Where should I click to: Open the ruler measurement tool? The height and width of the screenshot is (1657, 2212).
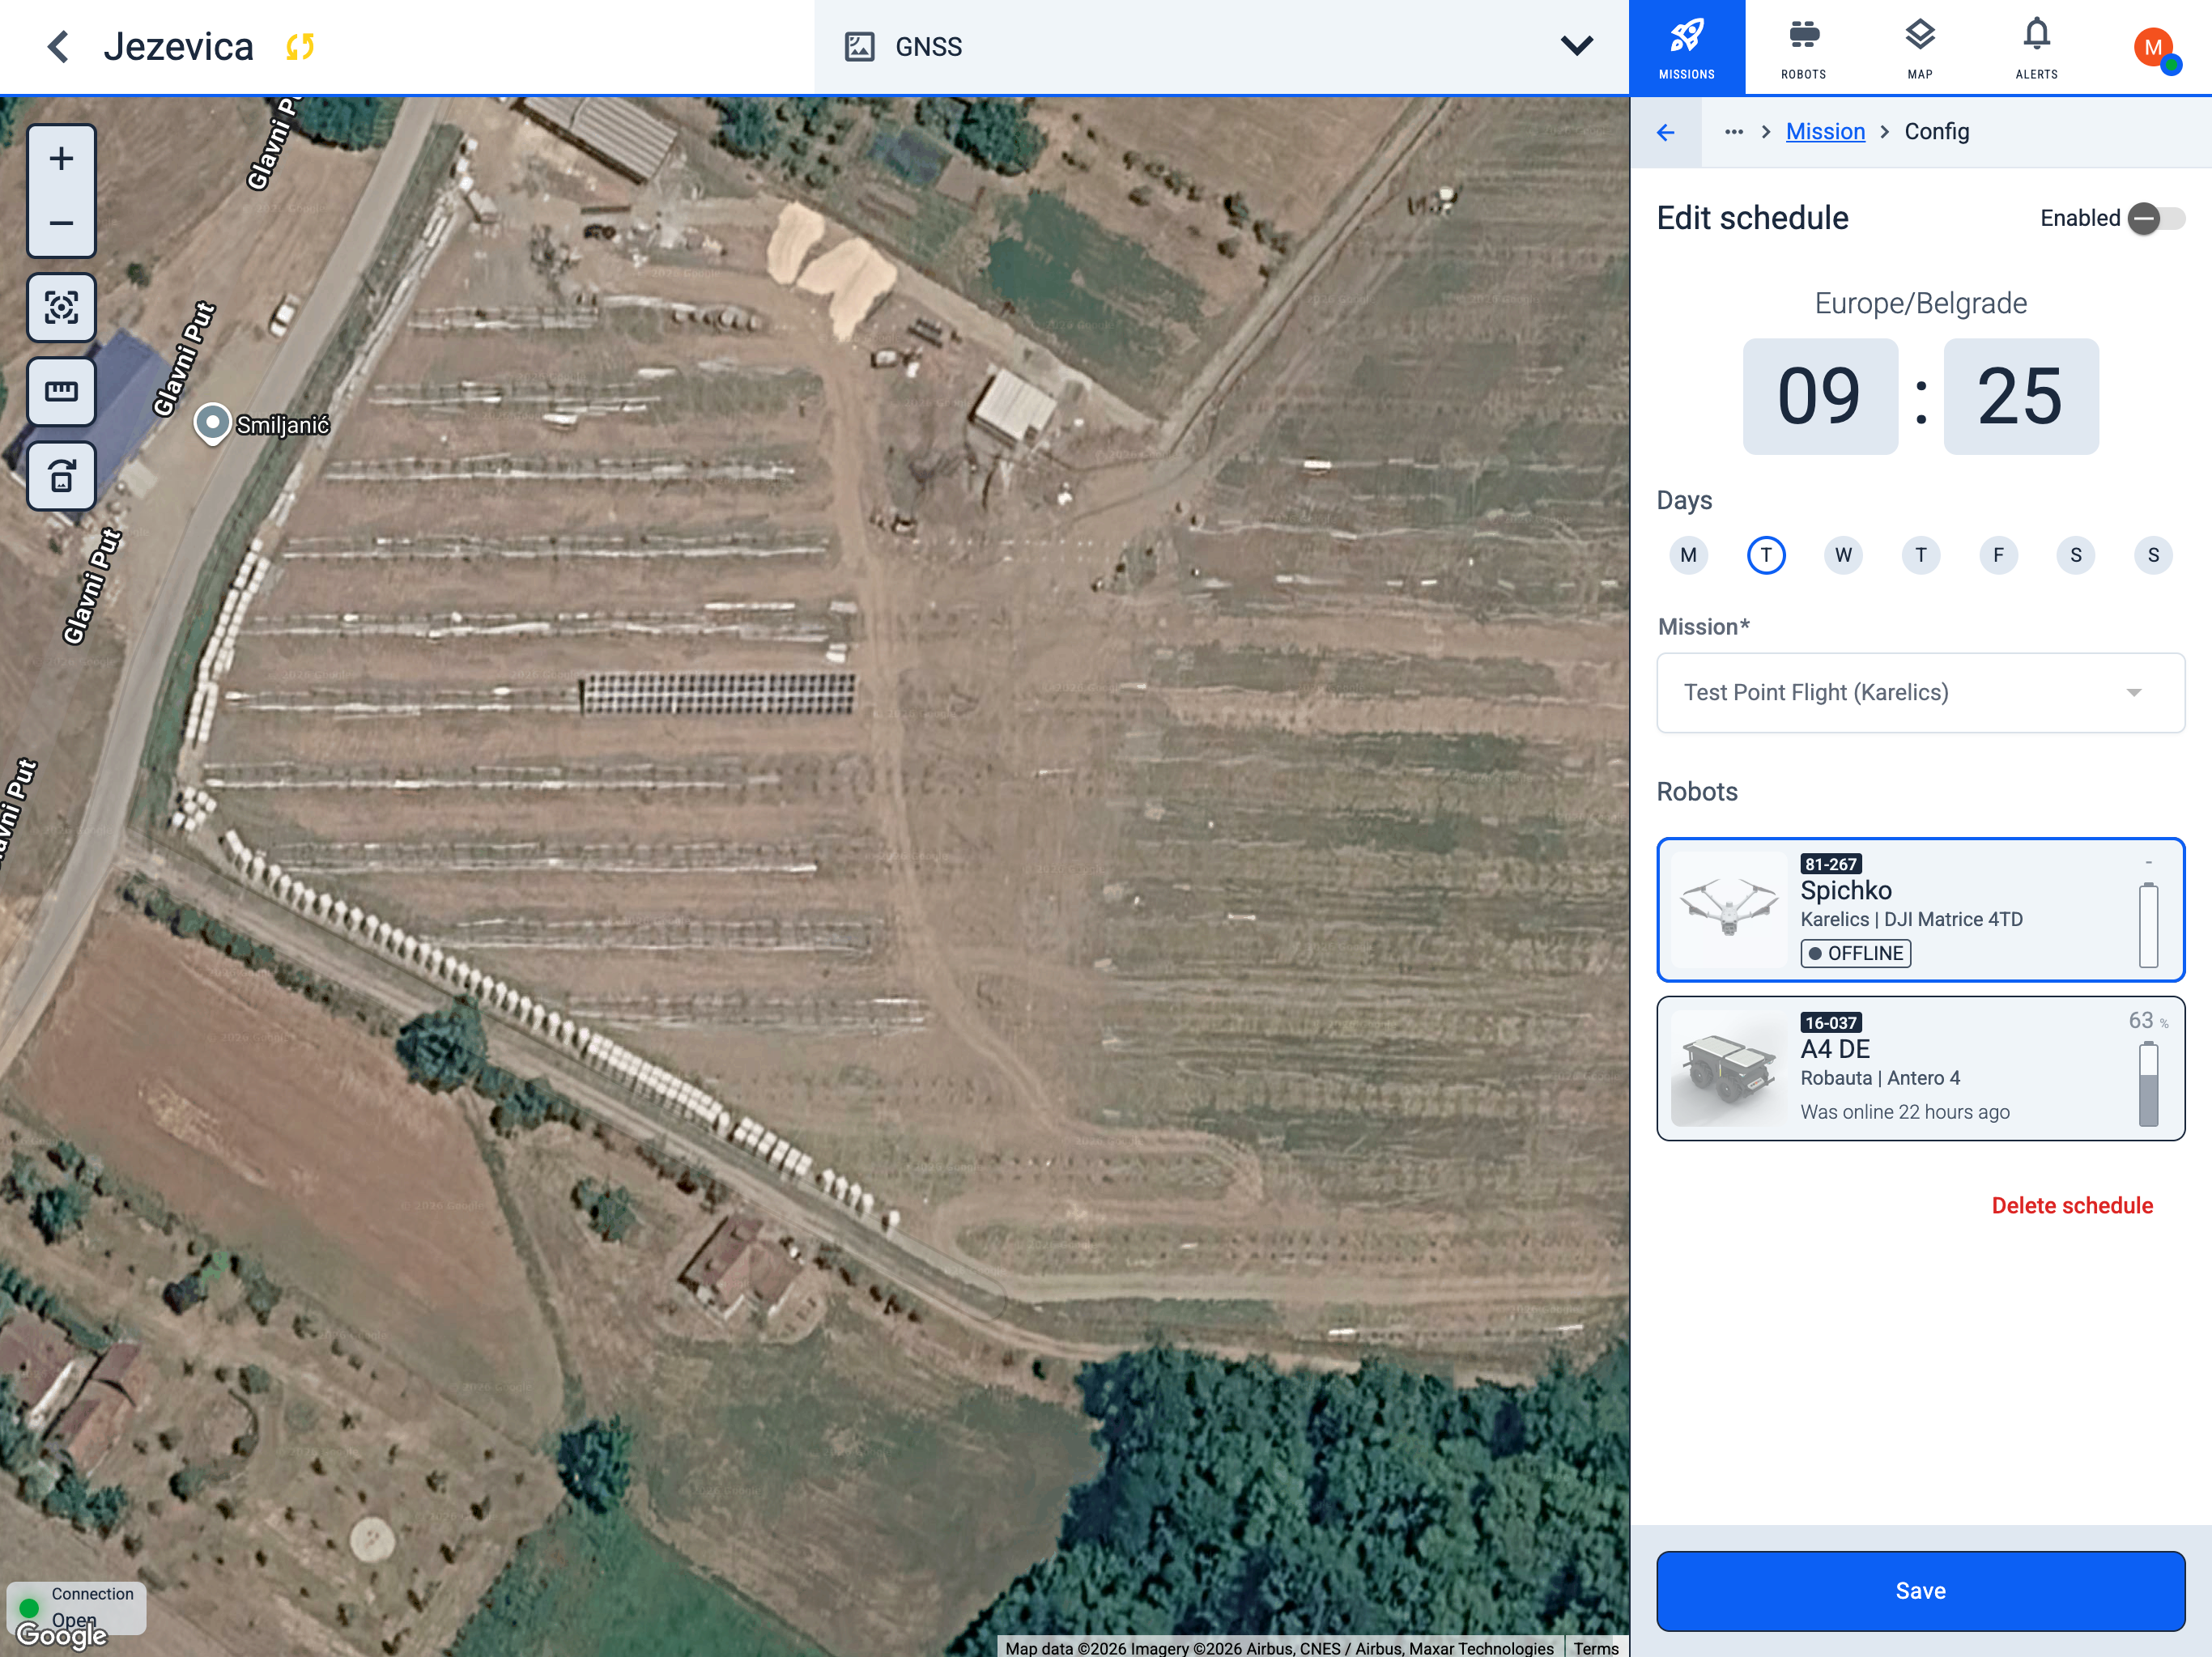tap(61, 391)
